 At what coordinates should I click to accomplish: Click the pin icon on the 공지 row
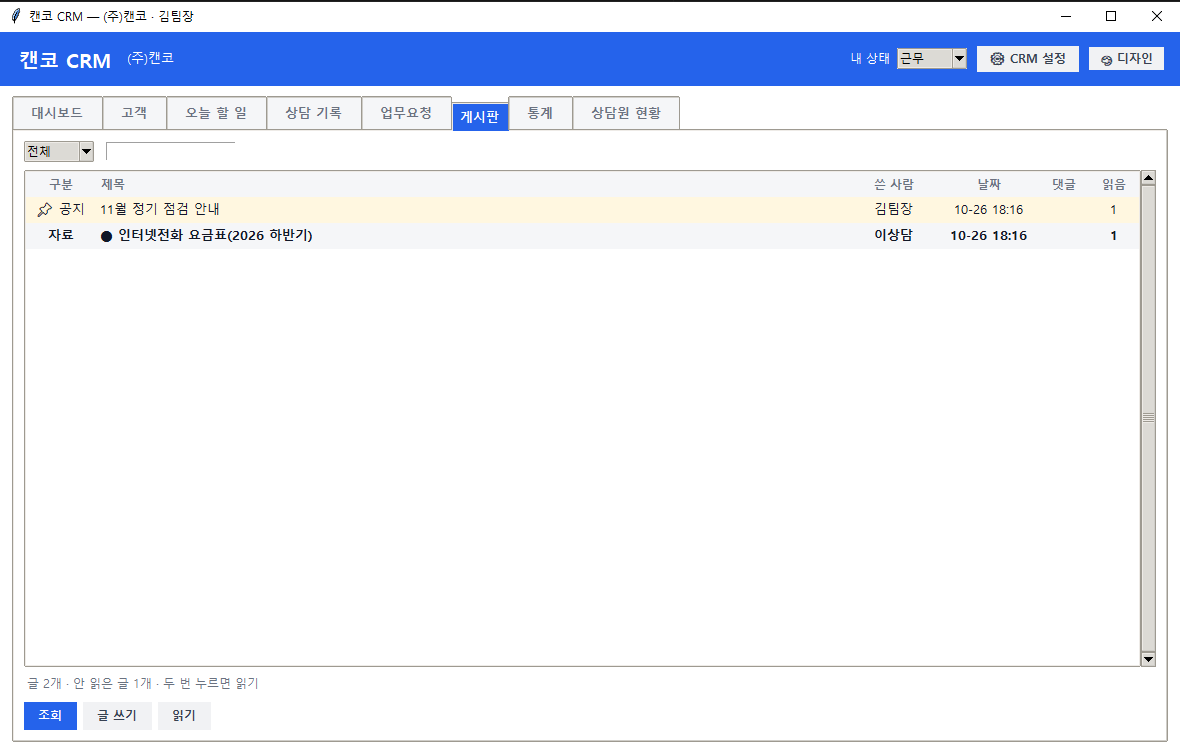point(45,209)
